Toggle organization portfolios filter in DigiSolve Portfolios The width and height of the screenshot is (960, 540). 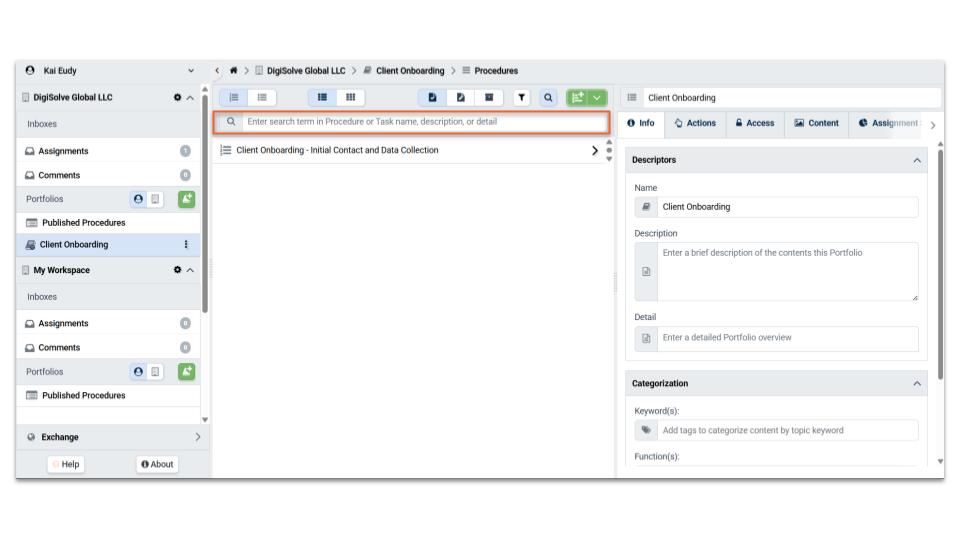pos(156,199)
